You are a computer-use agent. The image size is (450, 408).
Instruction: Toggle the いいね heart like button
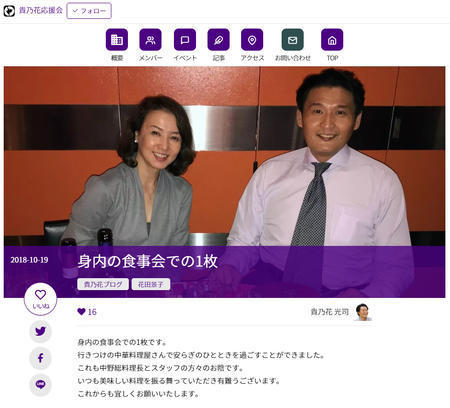coord(40,299)
